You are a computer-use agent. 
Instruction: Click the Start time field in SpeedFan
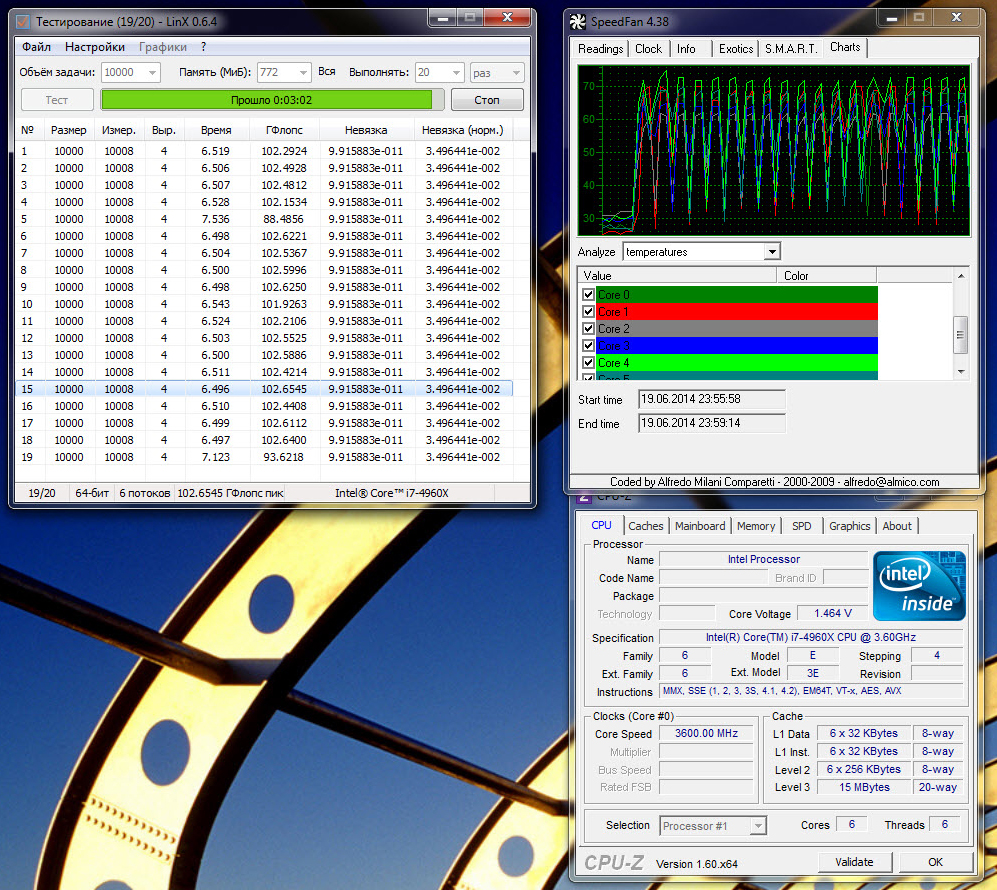(x=712, y=399)
